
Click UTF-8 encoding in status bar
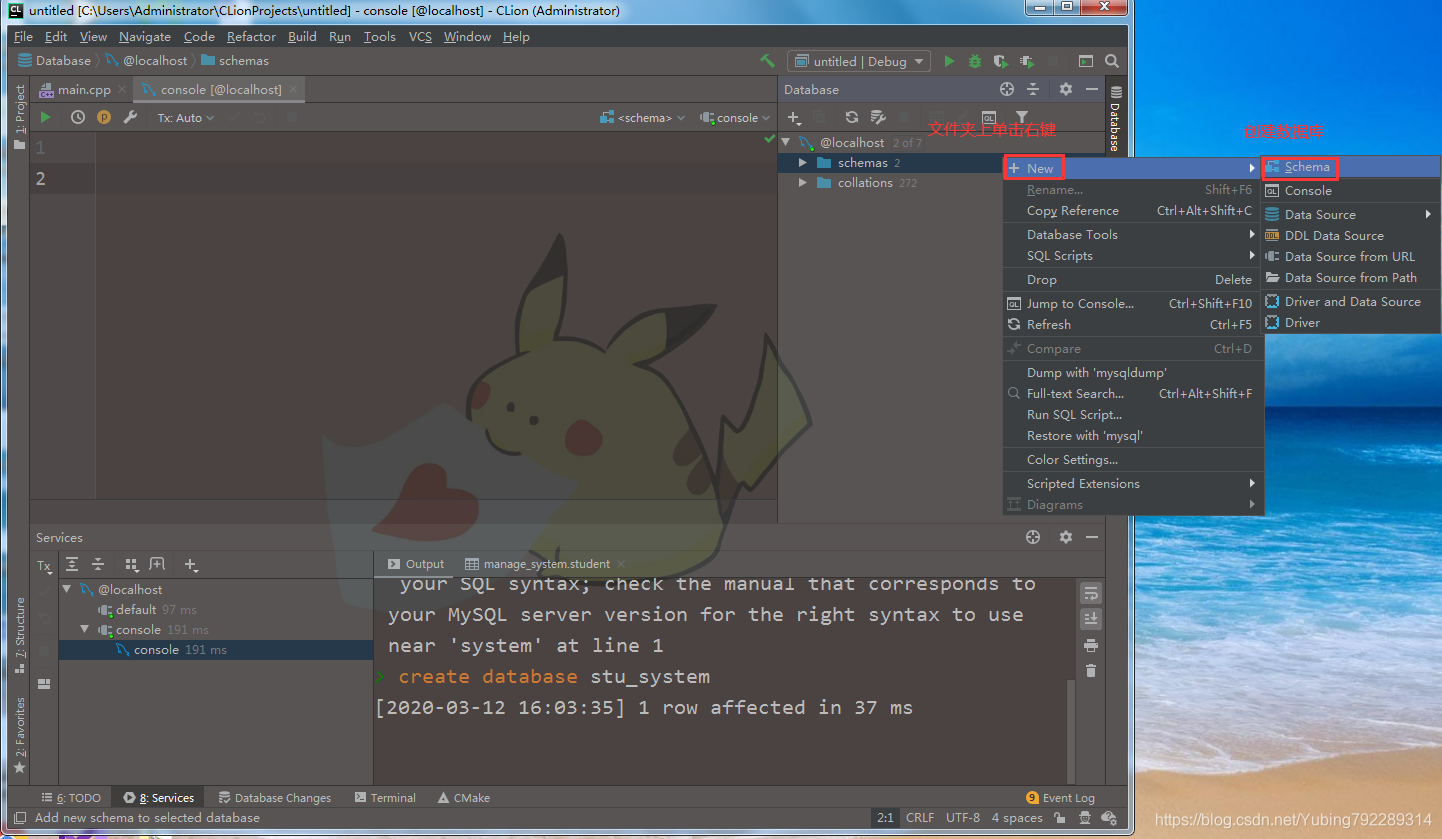963,818
